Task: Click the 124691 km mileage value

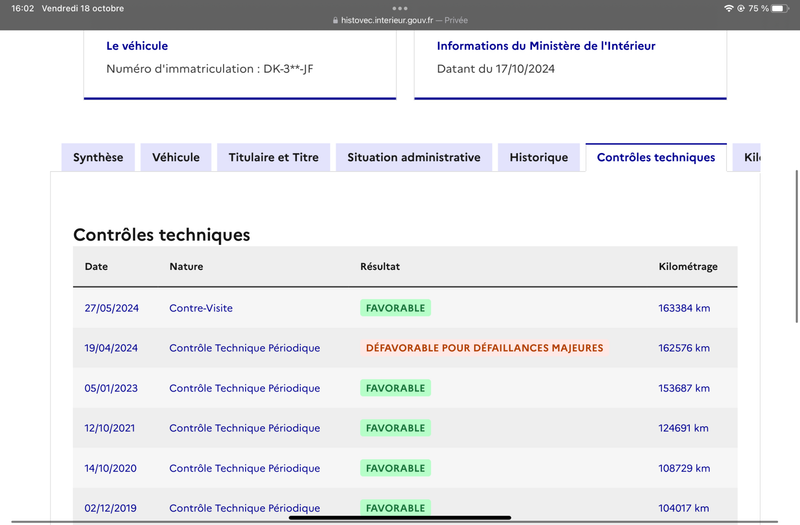Action: point(683,428)
